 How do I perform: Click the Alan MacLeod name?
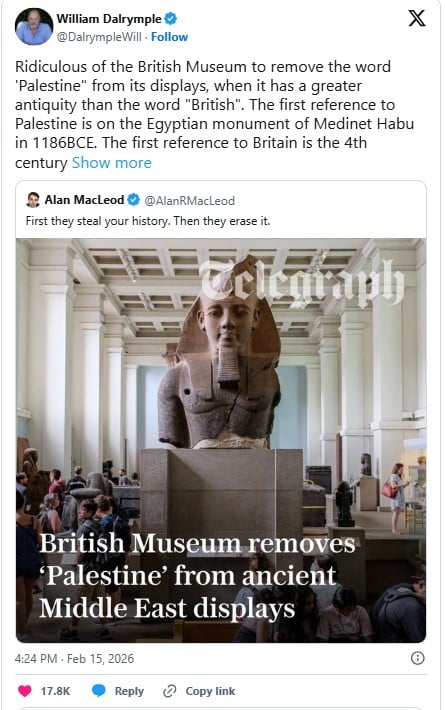(x=84, y=200)
